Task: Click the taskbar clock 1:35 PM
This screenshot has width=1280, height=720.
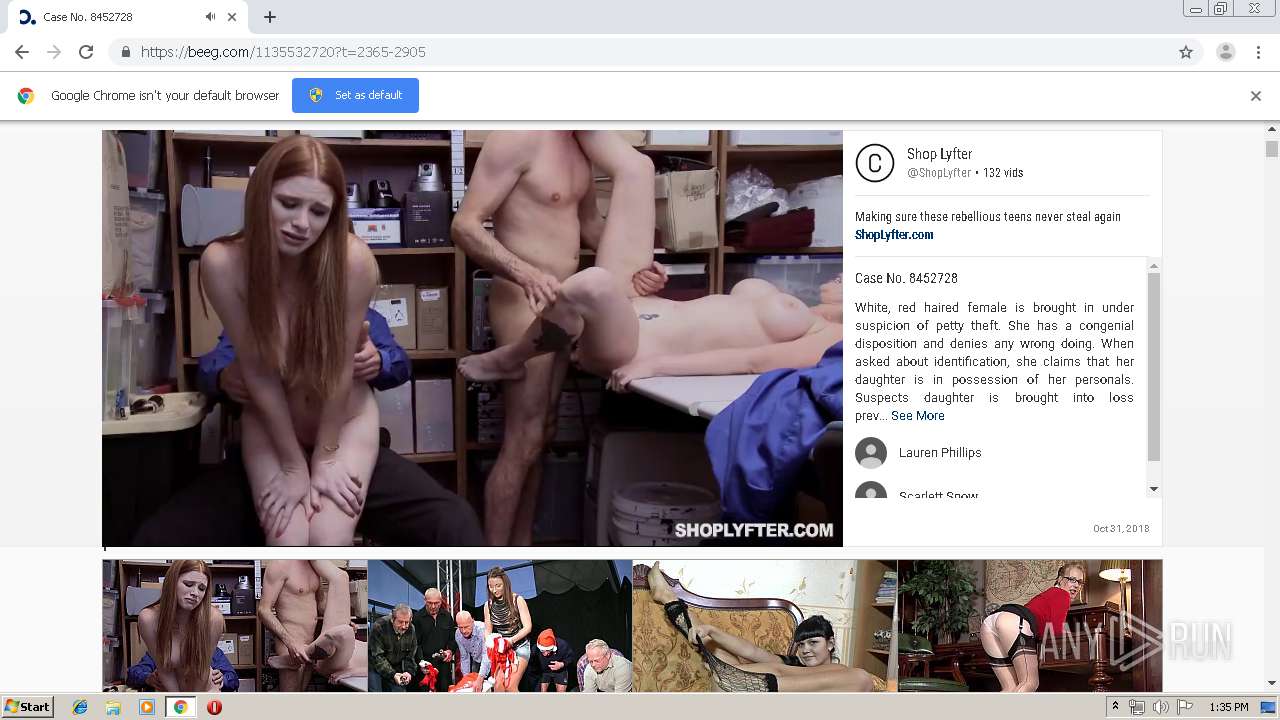Action: (1229, 707)
